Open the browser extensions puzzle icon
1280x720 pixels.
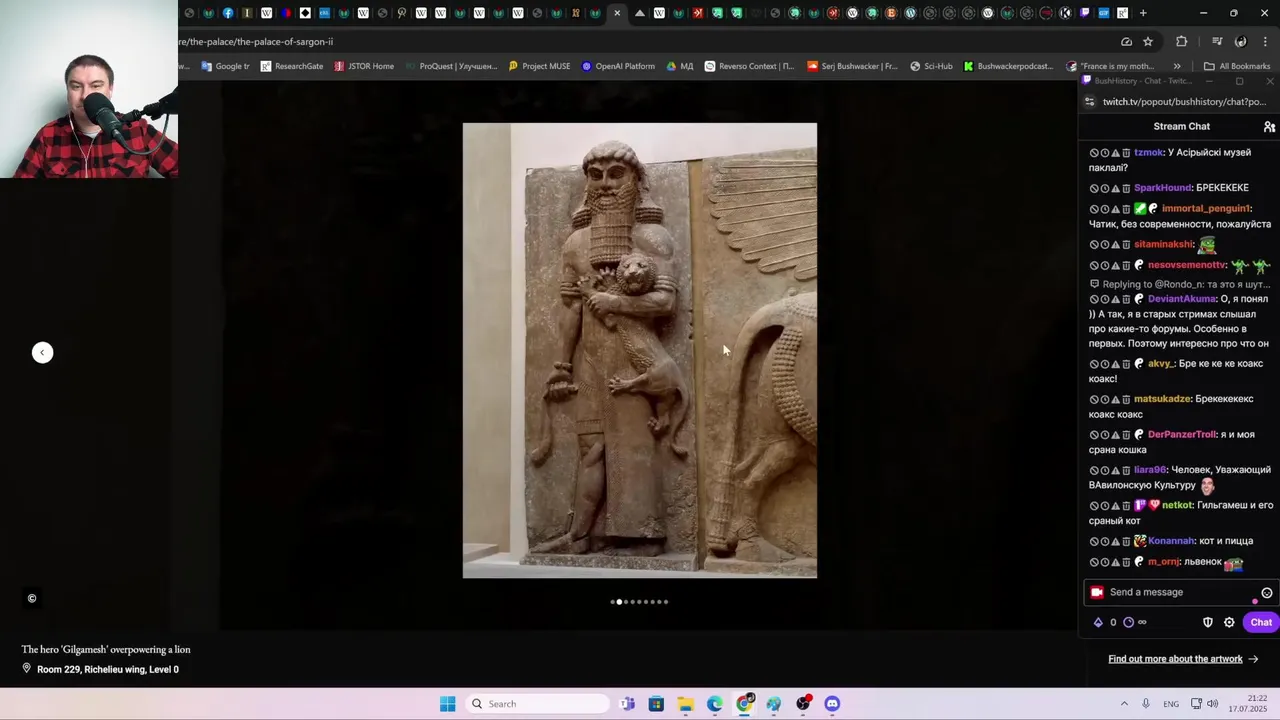pos(1182,42)
